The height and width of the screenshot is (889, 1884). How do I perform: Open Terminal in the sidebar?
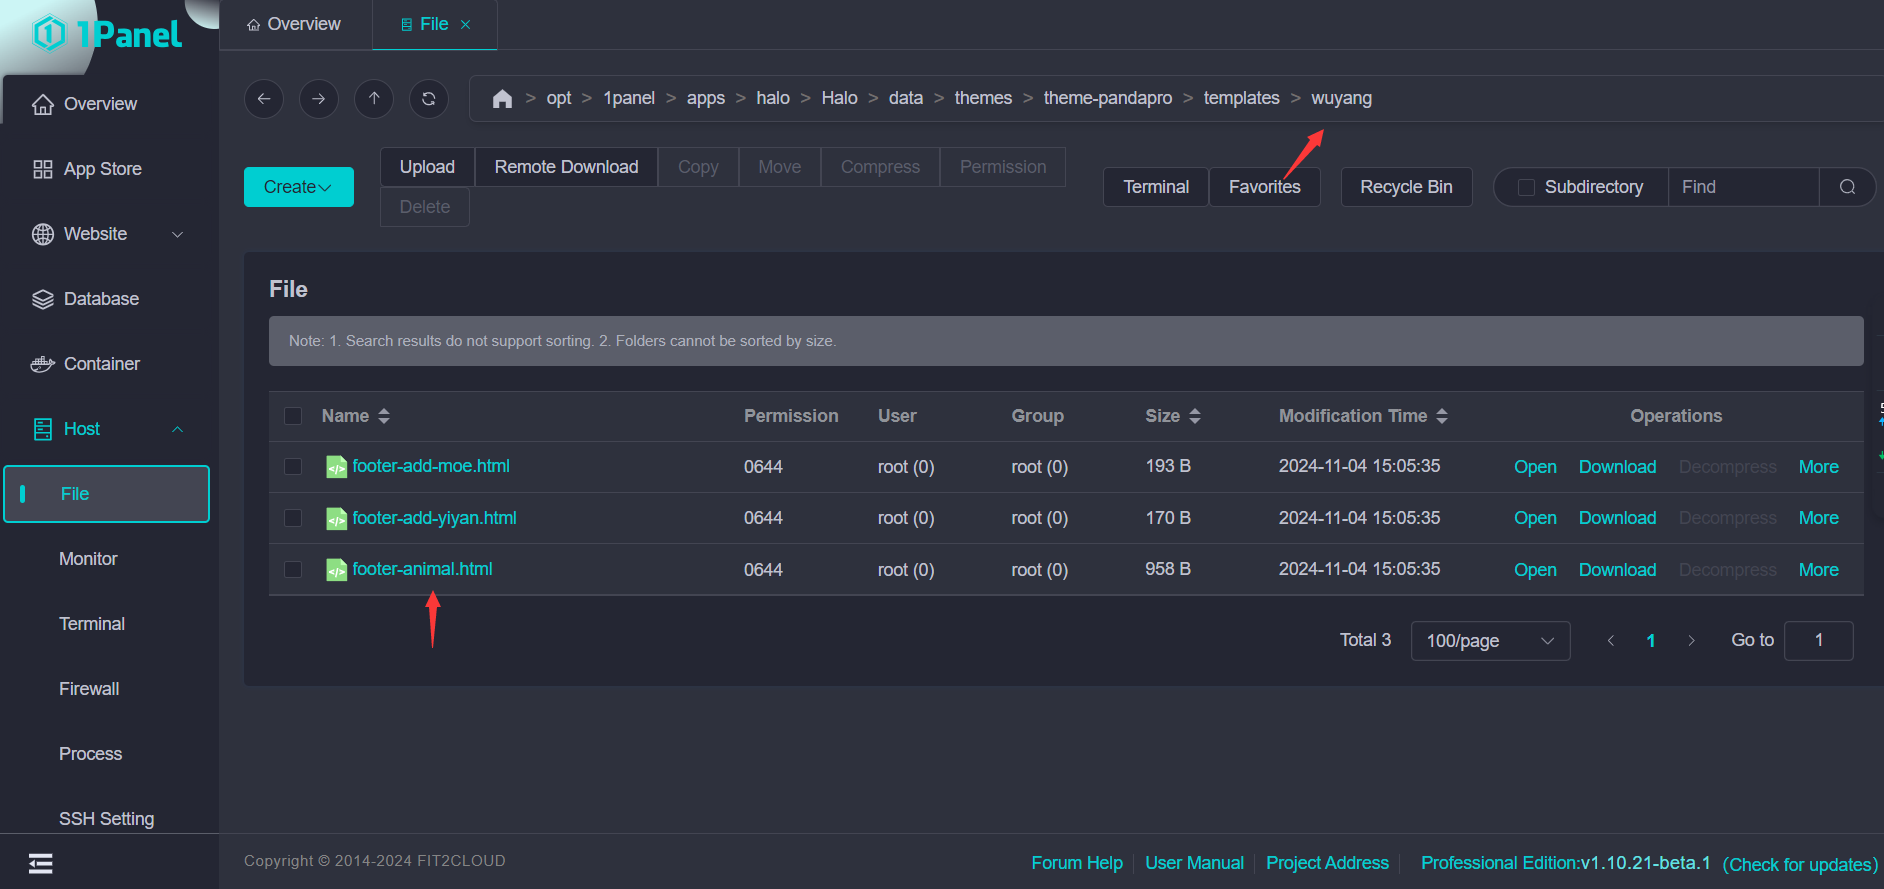tap(92, 624)
